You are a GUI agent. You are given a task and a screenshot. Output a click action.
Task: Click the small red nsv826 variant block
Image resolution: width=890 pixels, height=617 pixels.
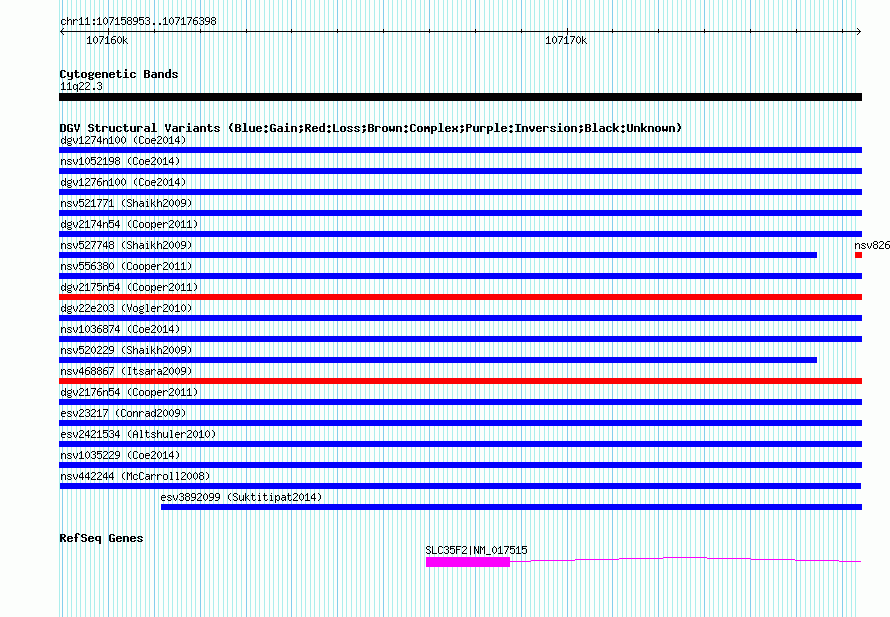tap(858, 255)
